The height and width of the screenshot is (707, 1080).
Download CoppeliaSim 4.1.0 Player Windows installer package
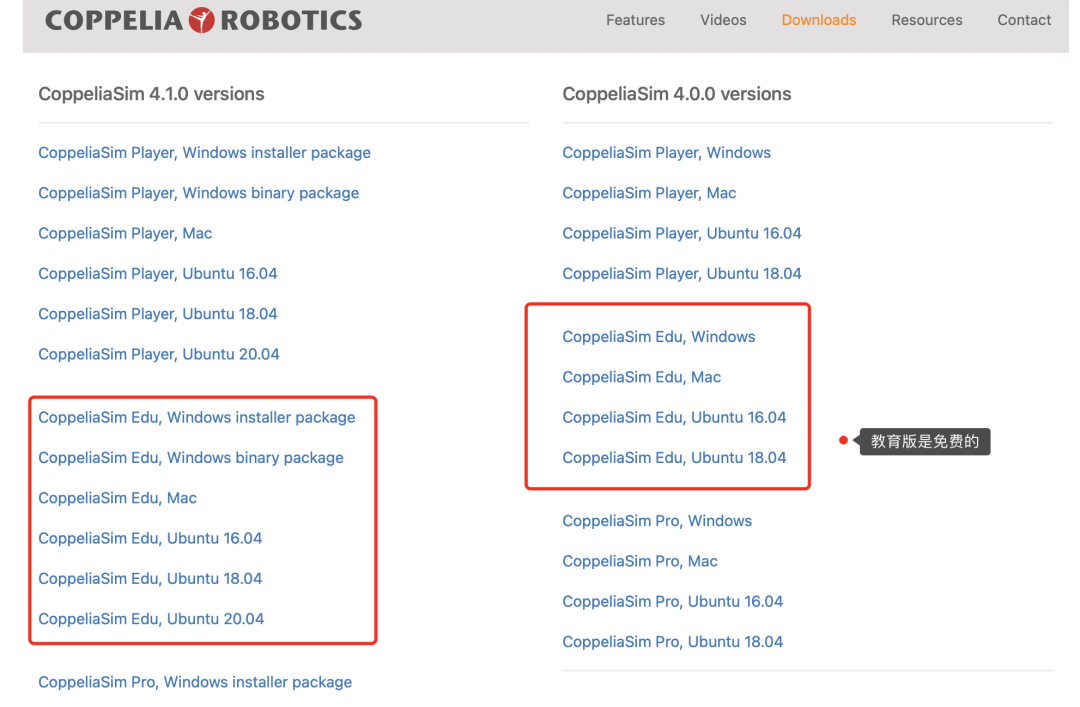coord(204,153)
